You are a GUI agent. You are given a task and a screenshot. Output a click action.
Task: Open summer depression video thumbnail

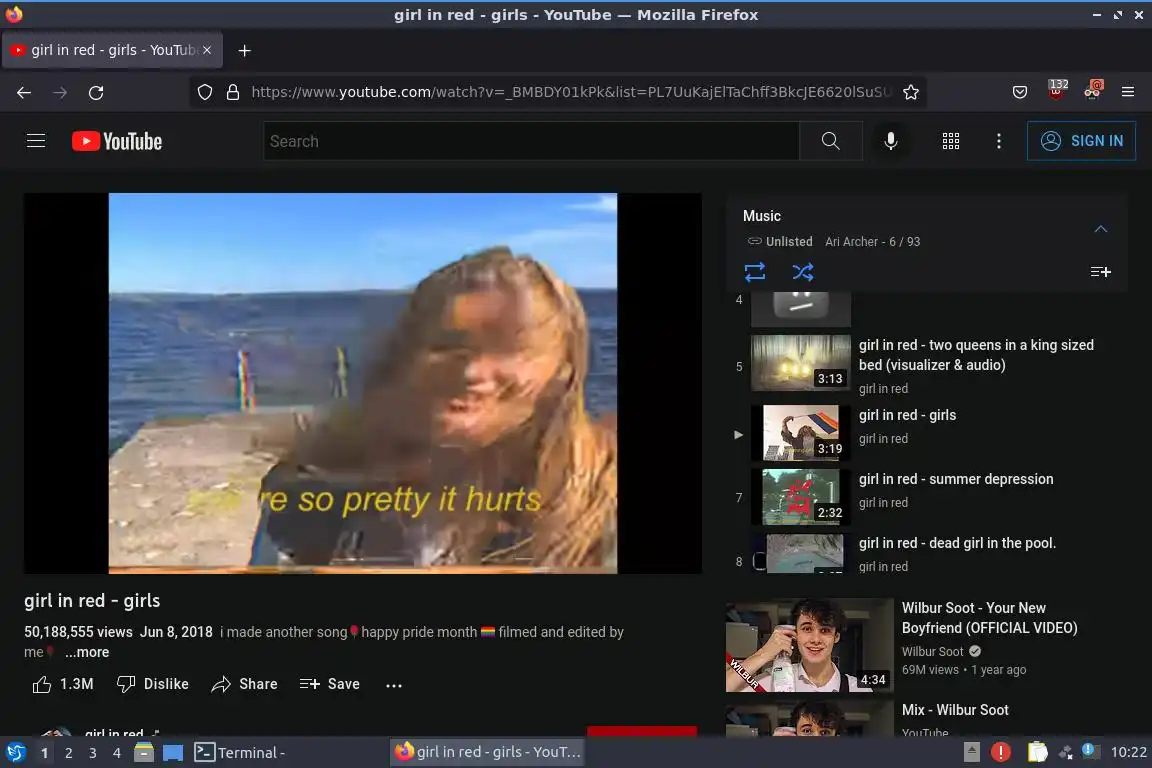tap(801, 498)
